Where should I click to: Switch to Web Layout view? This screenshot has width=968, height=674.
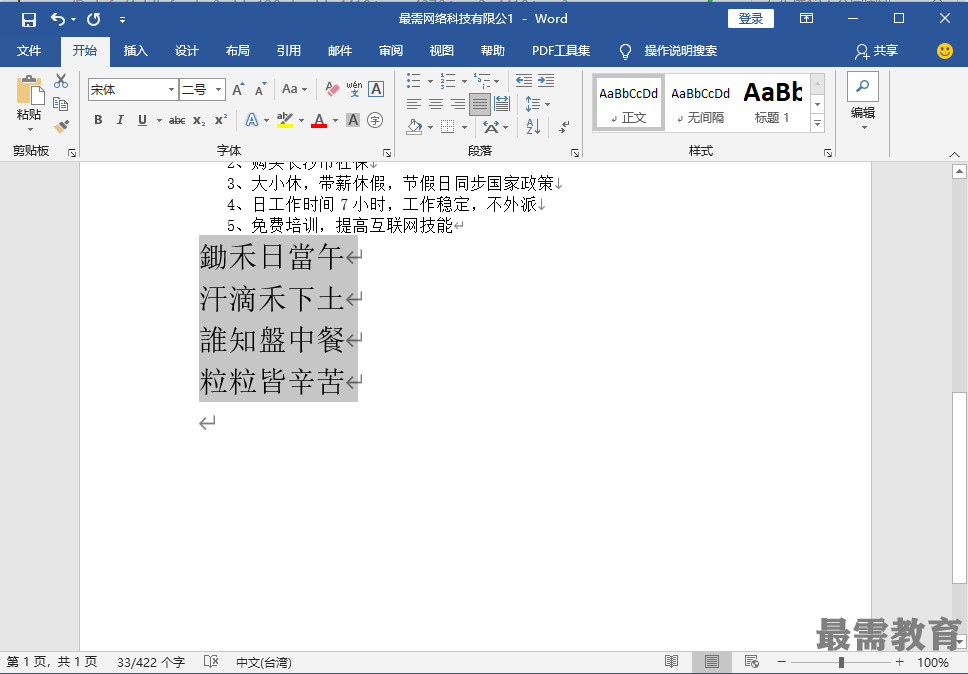[x=751, y=662]
